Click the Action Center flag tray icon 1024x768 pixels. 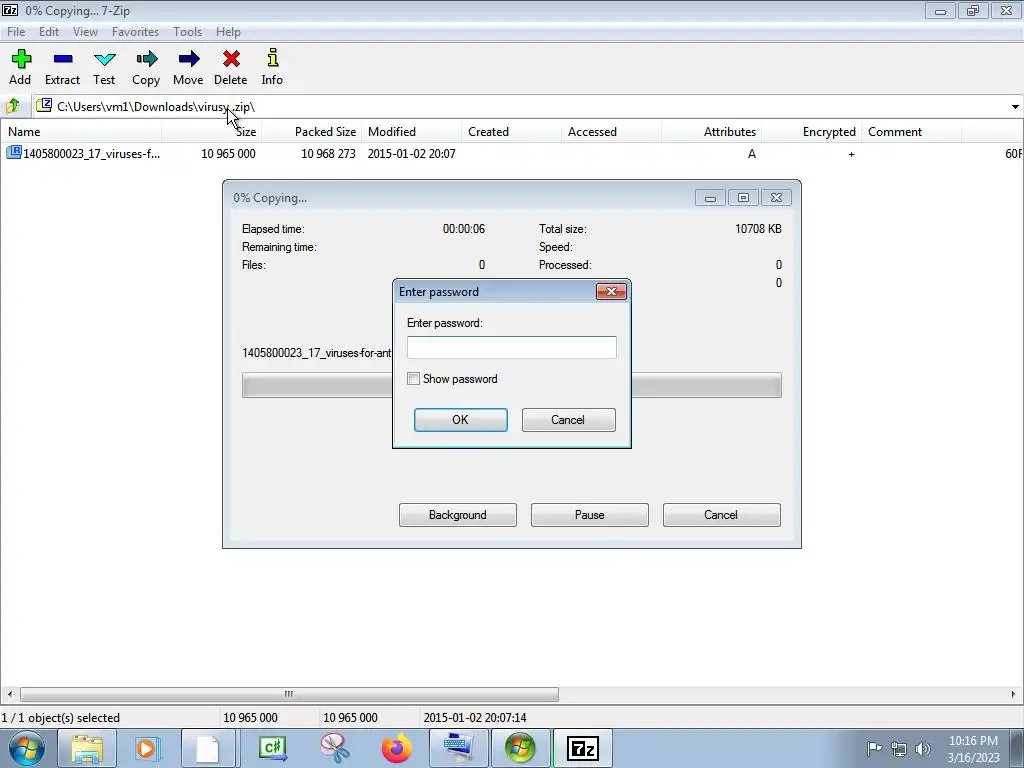[x=874, y=748]
